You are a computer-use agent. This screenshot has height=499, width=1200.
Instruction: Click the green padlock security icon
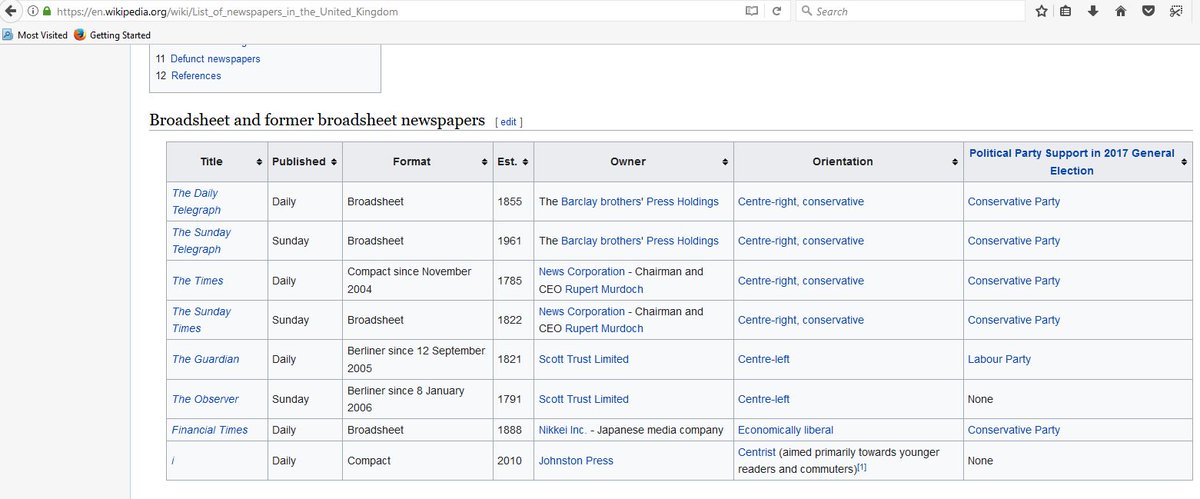[46, 11]
